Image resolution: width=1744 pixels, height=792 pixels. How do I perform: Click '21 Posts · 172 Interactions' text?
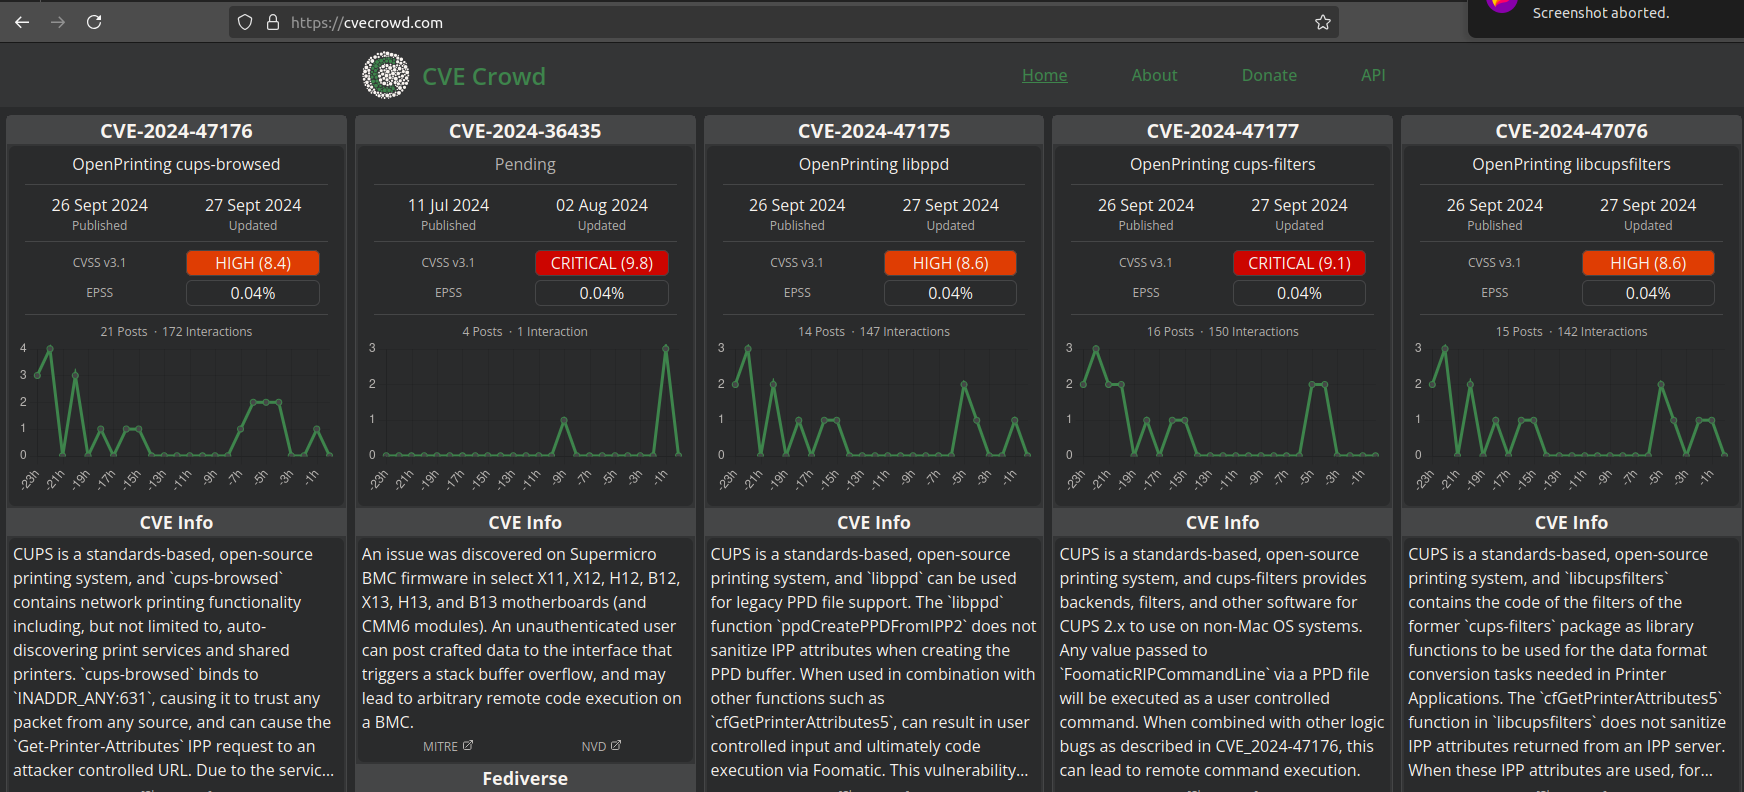[176, 332]
